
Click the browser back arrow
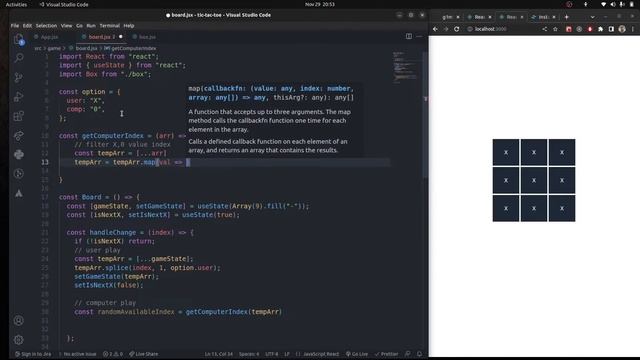[435, 29]
